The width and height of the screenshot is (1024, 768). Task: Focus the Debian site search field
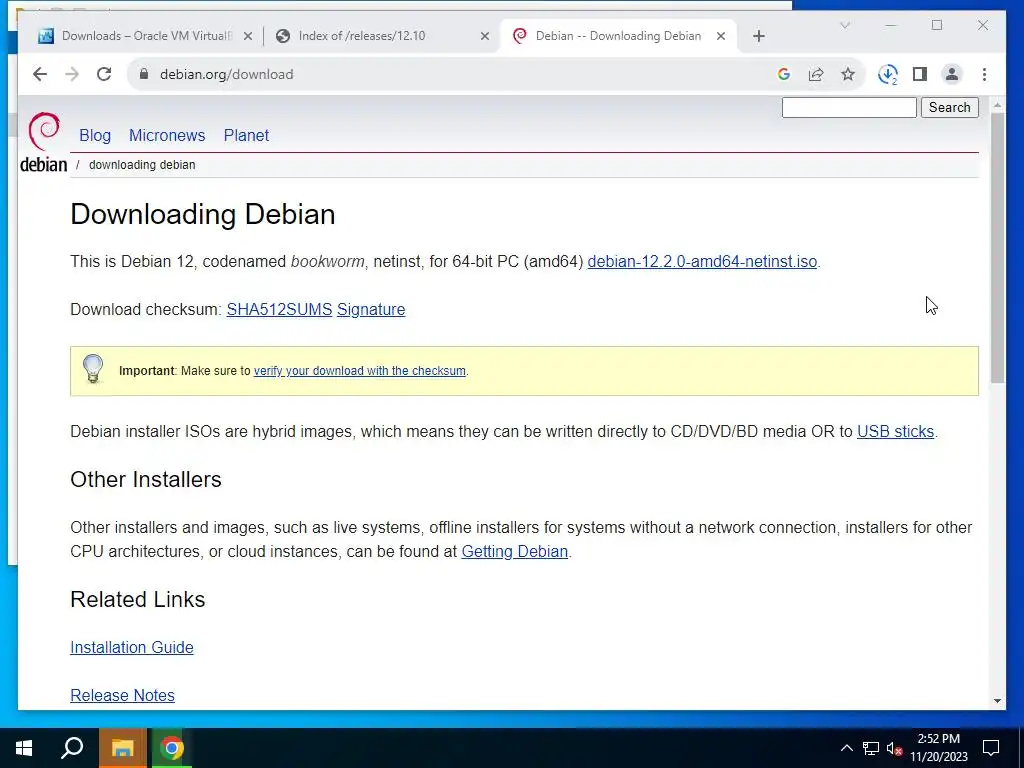849,108
